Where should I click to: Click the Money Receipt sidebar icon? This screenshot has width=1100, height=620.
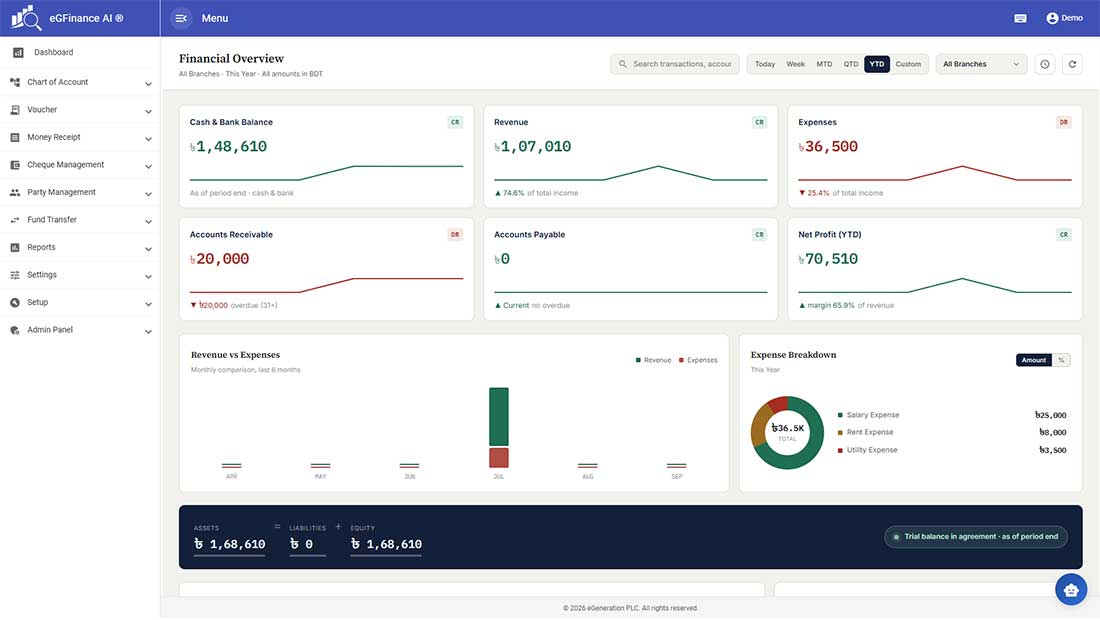pos(15,137)
